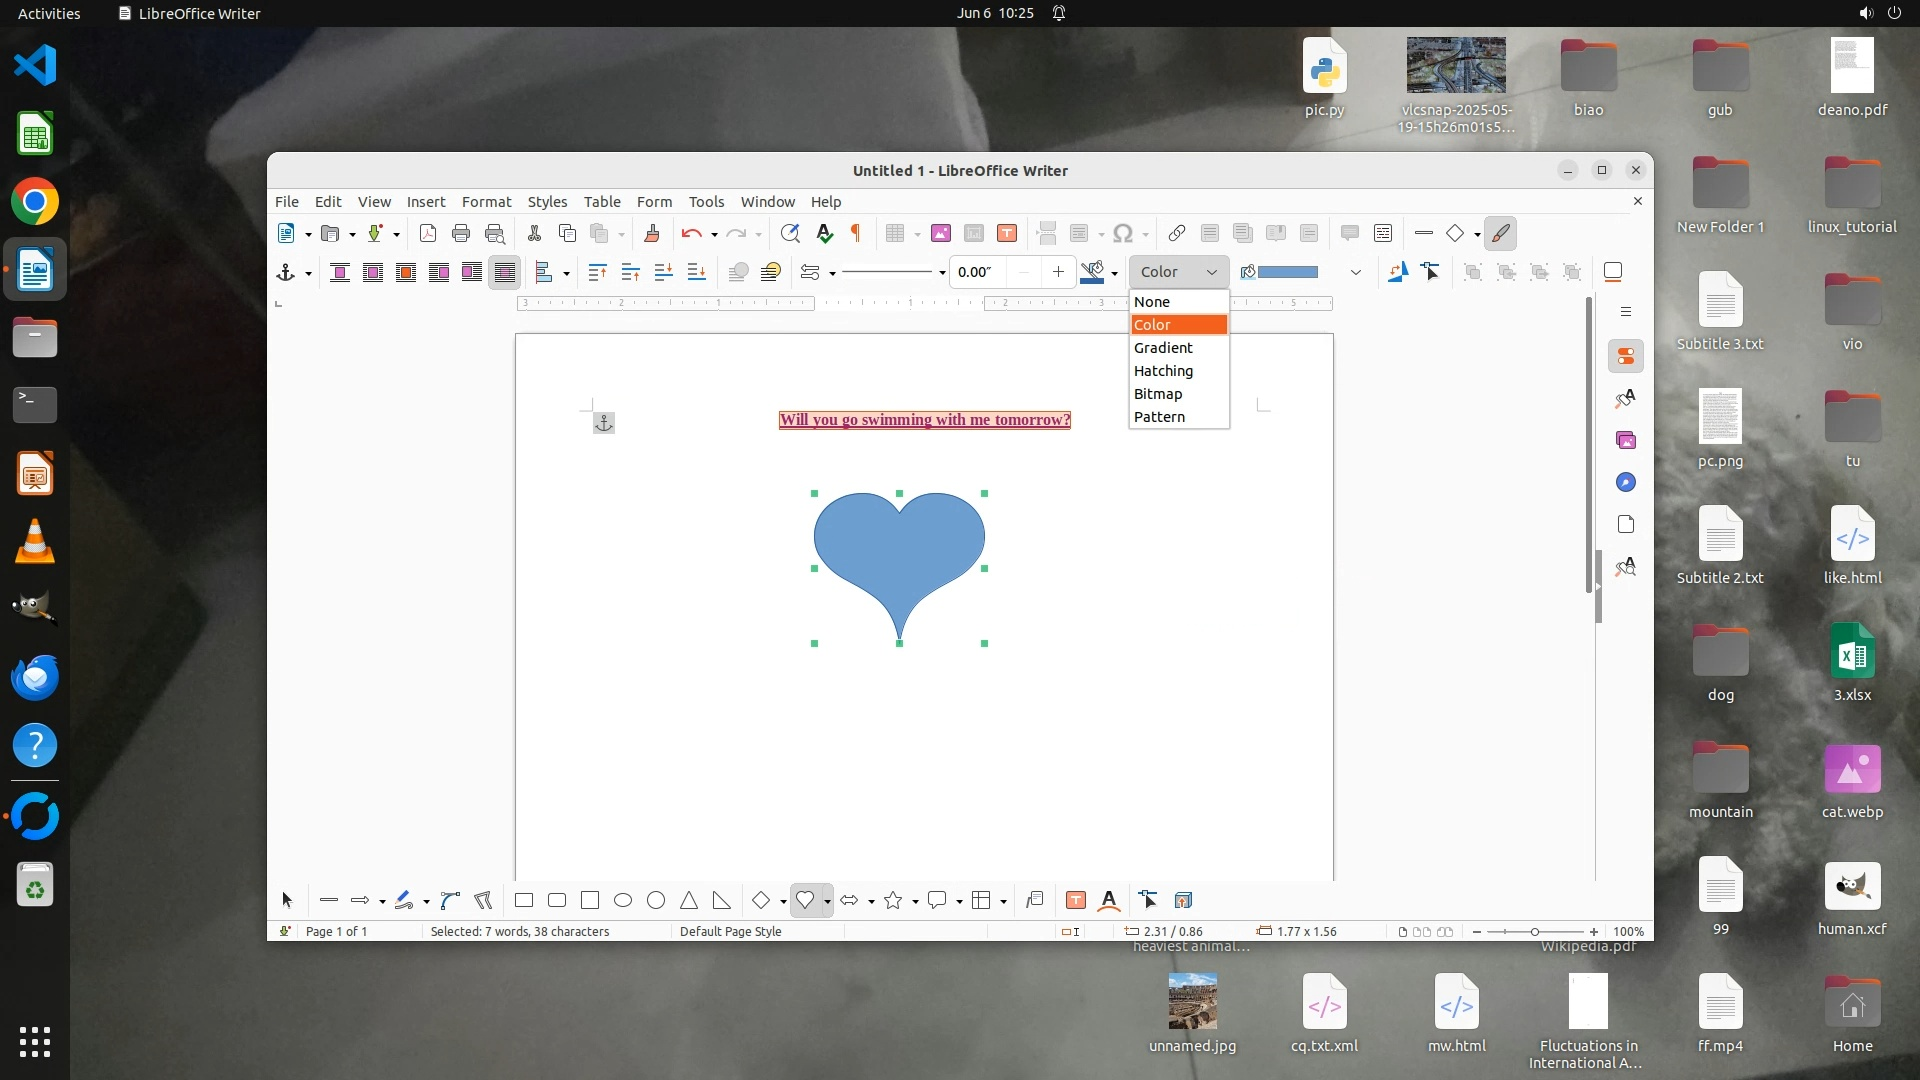Toggle the Show Draw Functions brush button
1920x1080 pixels.
1500,234
